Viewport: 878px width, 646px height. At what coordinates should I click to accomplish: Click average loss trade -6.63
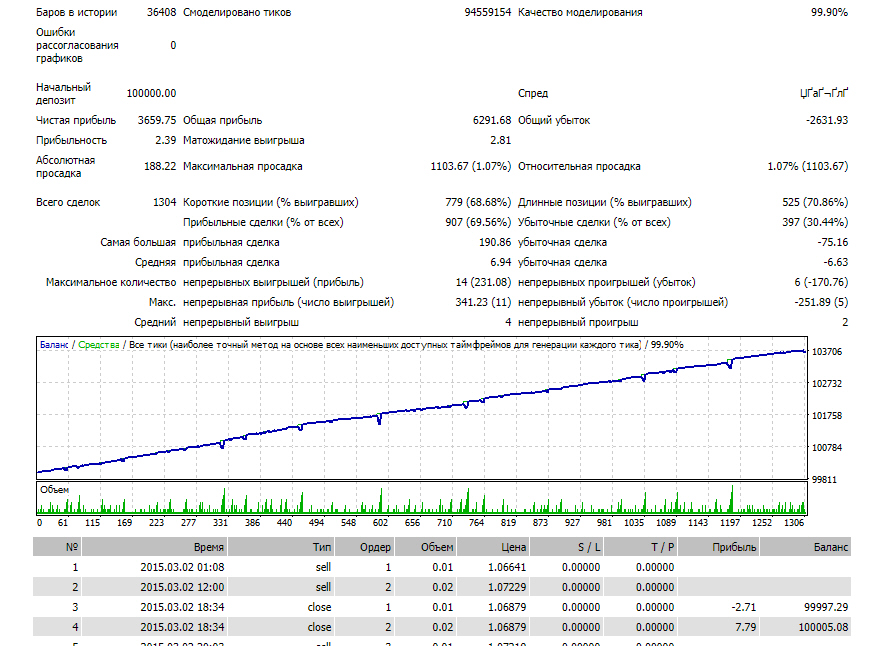click(835, 263)
